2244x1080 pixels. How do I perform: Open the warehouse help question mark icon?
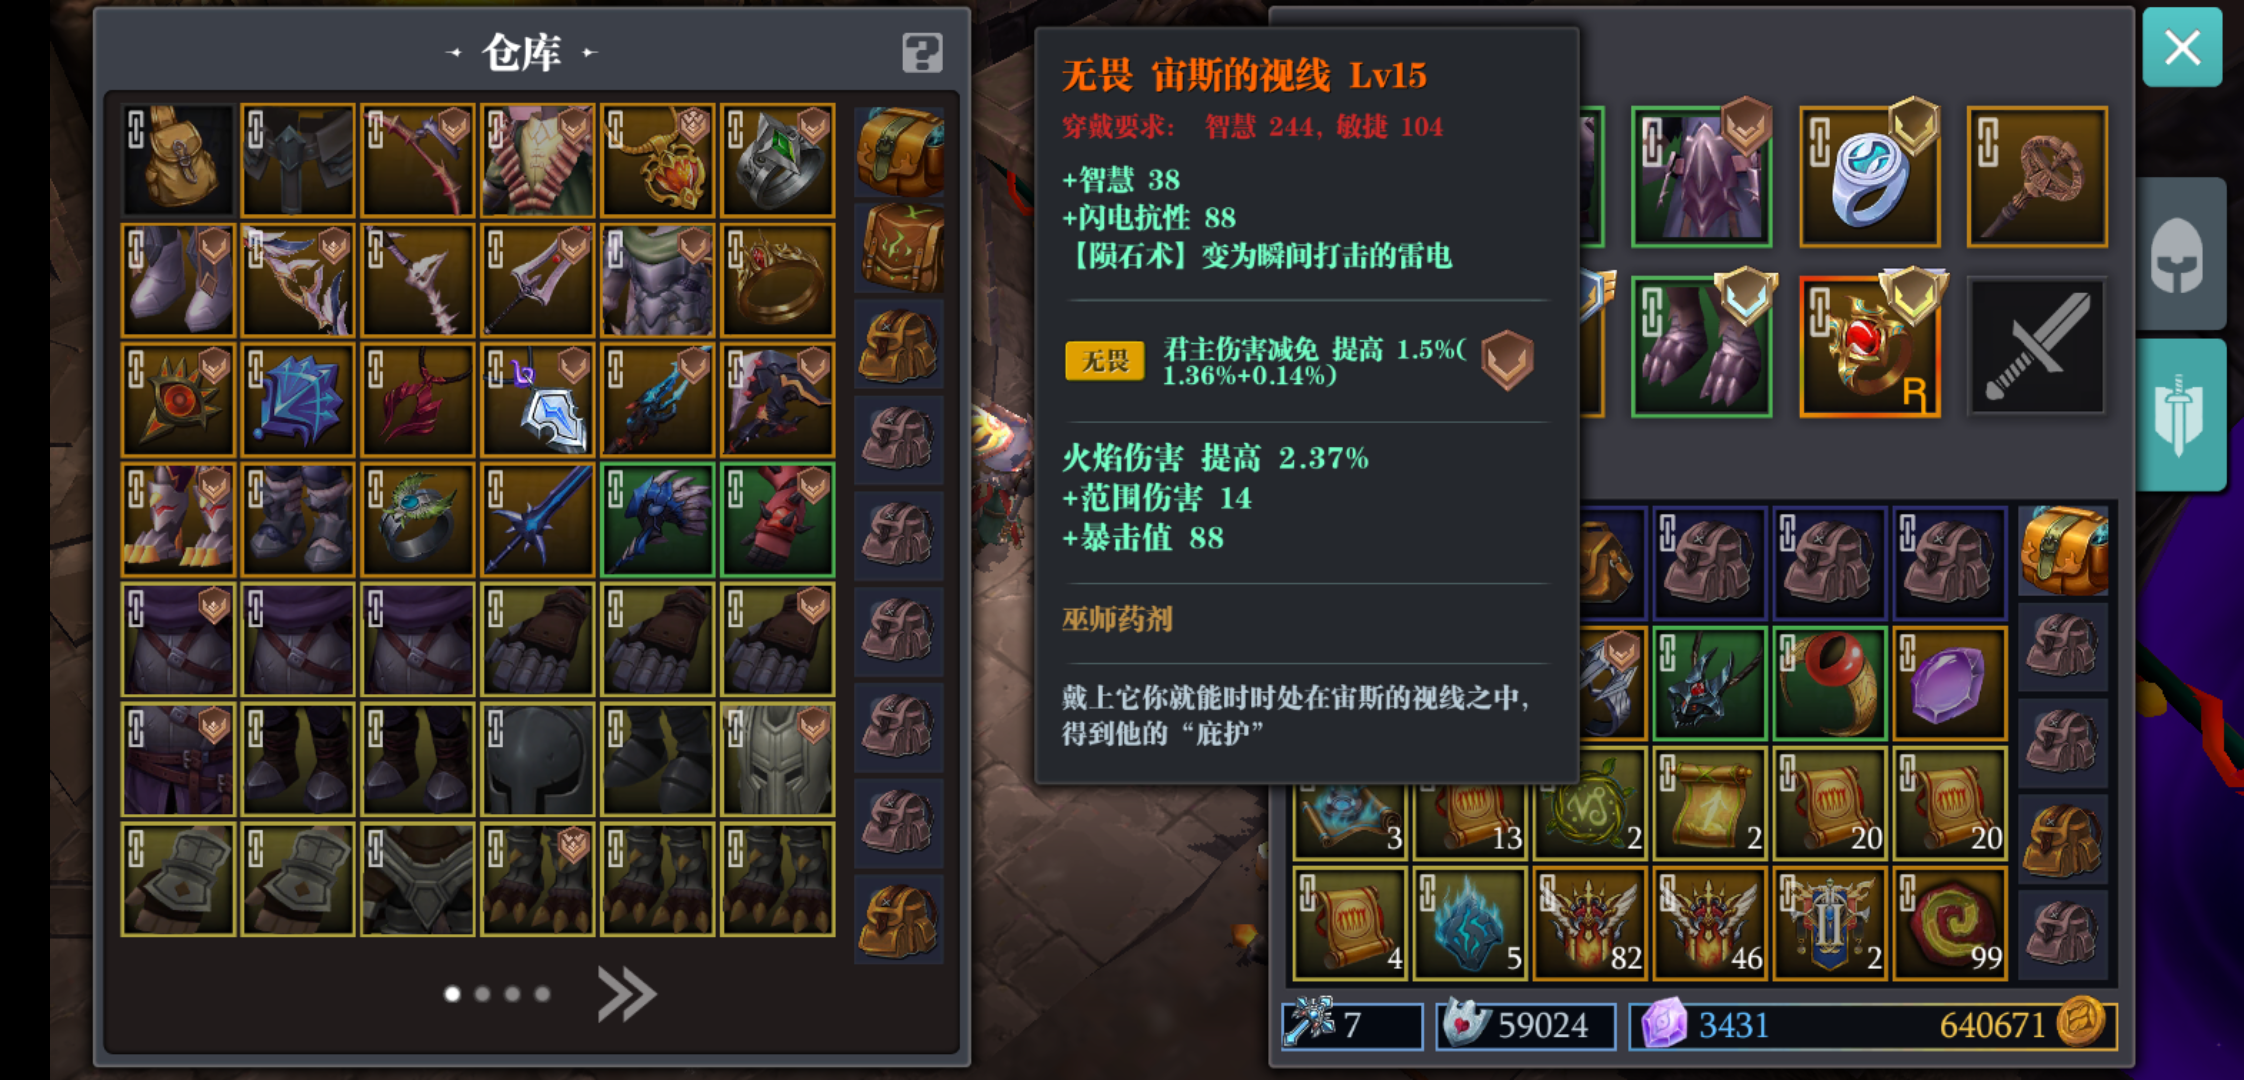(922, 53)
